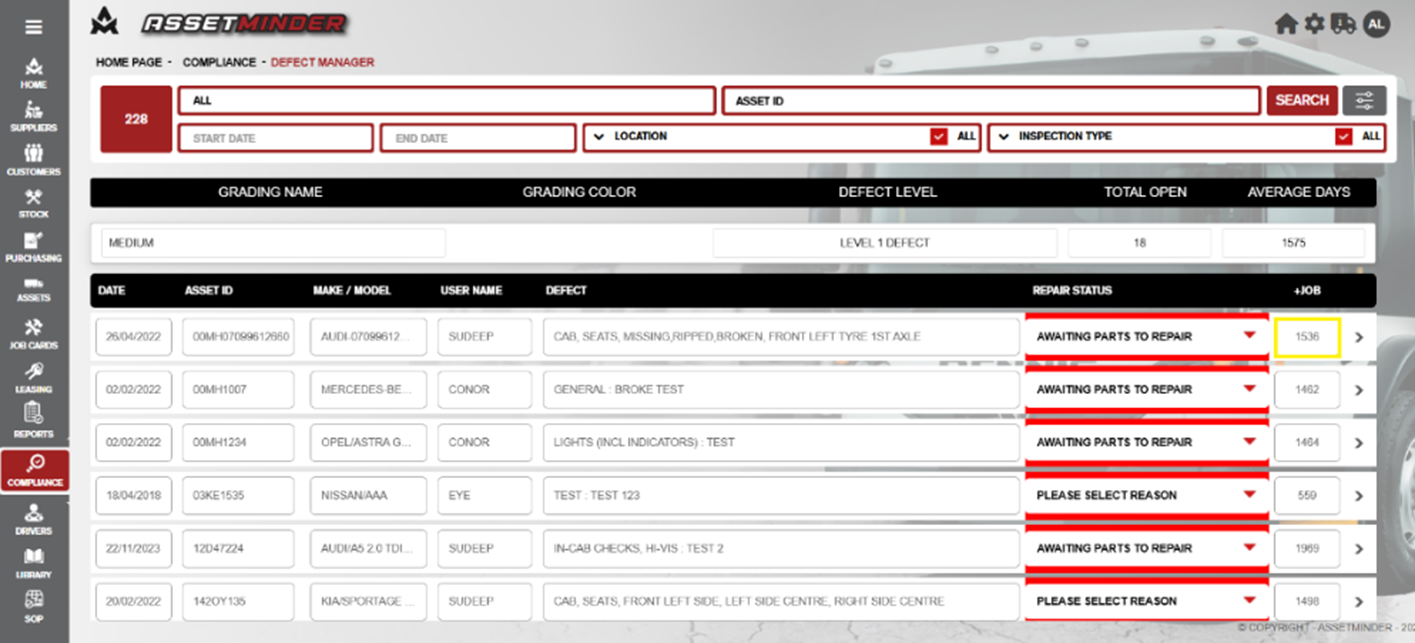Image resolution: width=1415 pixels, height=643 pixels.
Task: Open row arrow for job 1536
Action: 1359,337
